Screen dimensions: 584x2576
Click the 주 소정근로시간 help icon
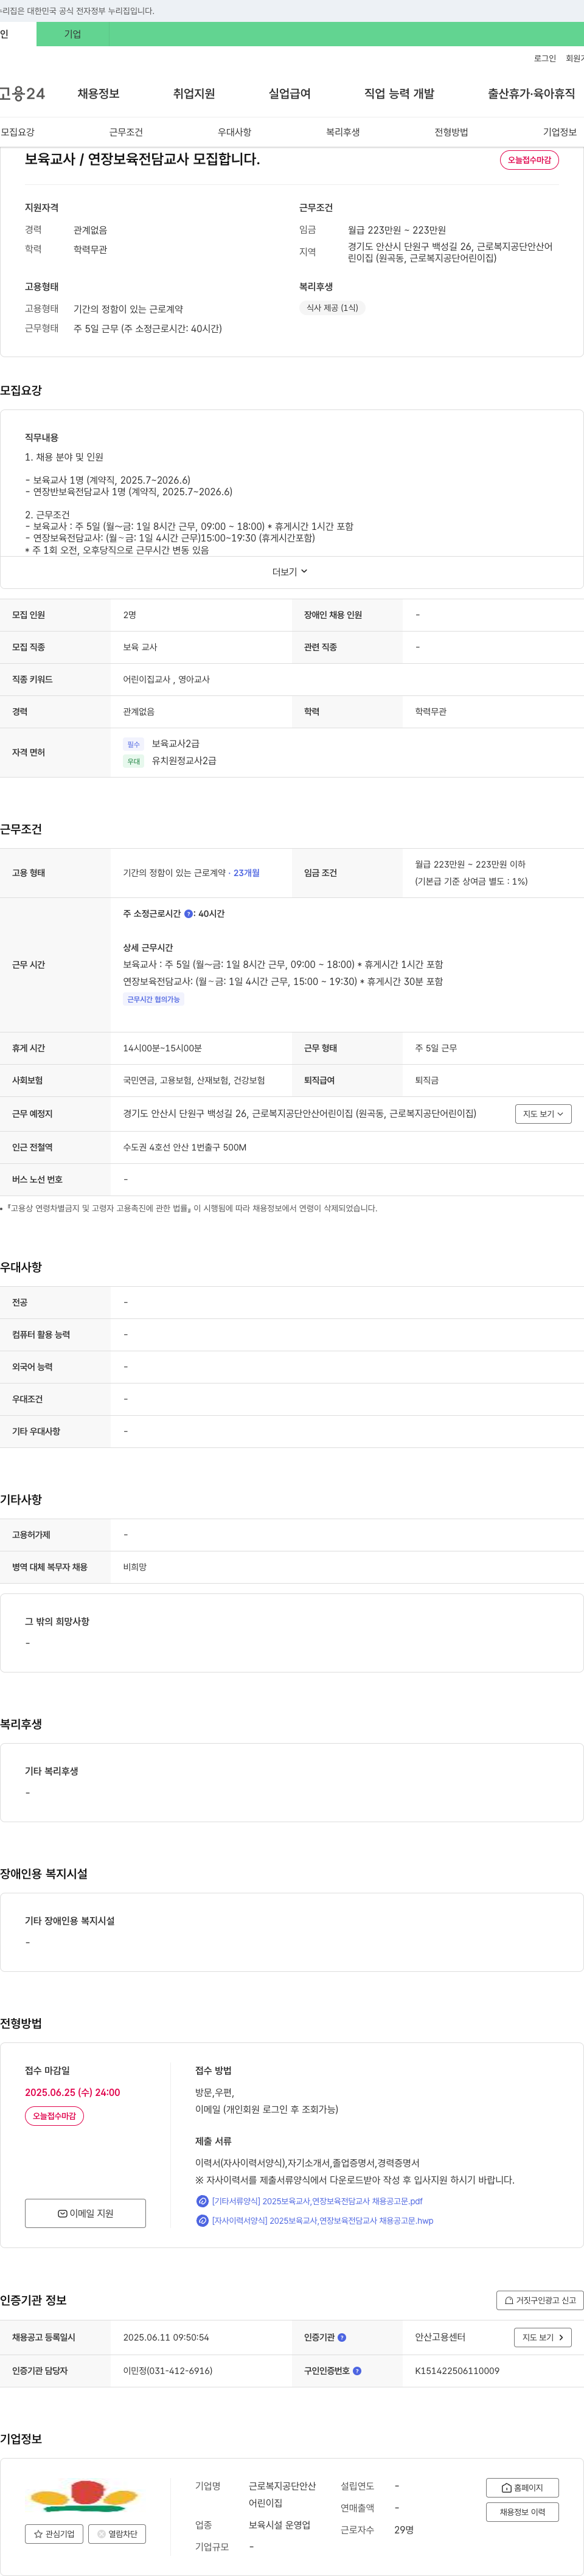tap(189, 914)
